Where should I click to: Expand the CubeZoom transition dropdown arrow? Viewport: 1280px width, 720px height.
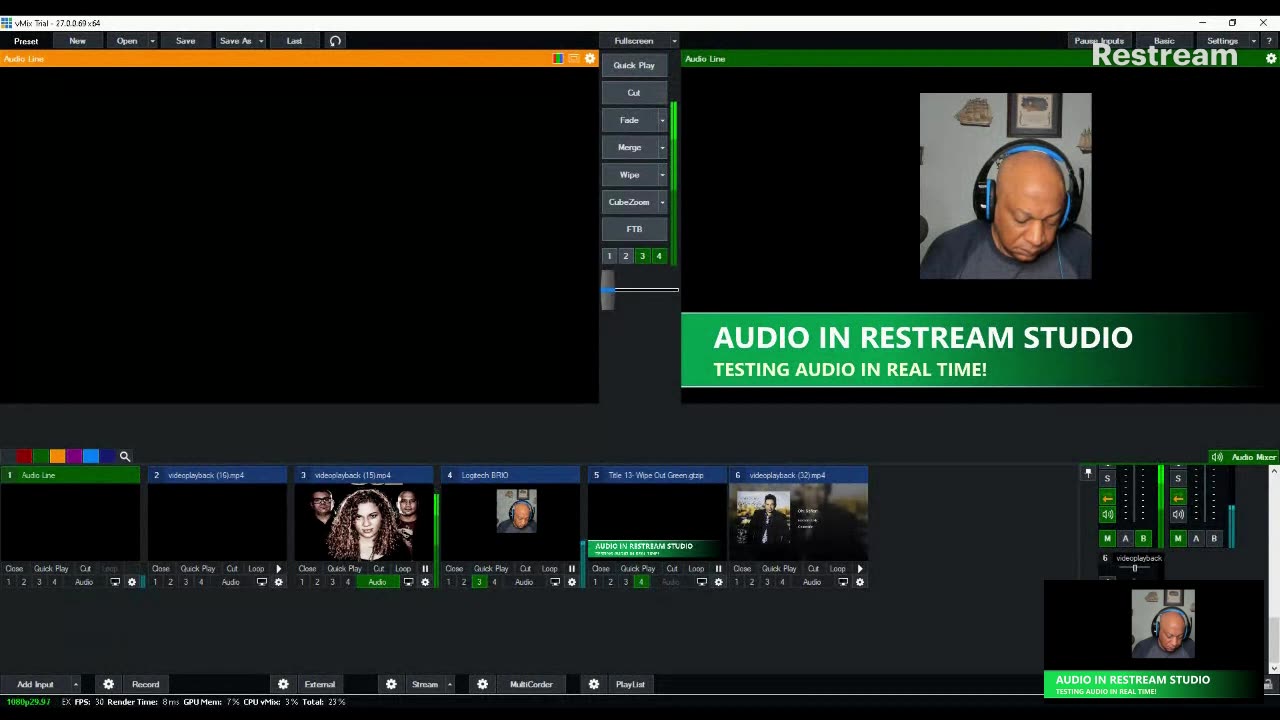pos(662,202)
